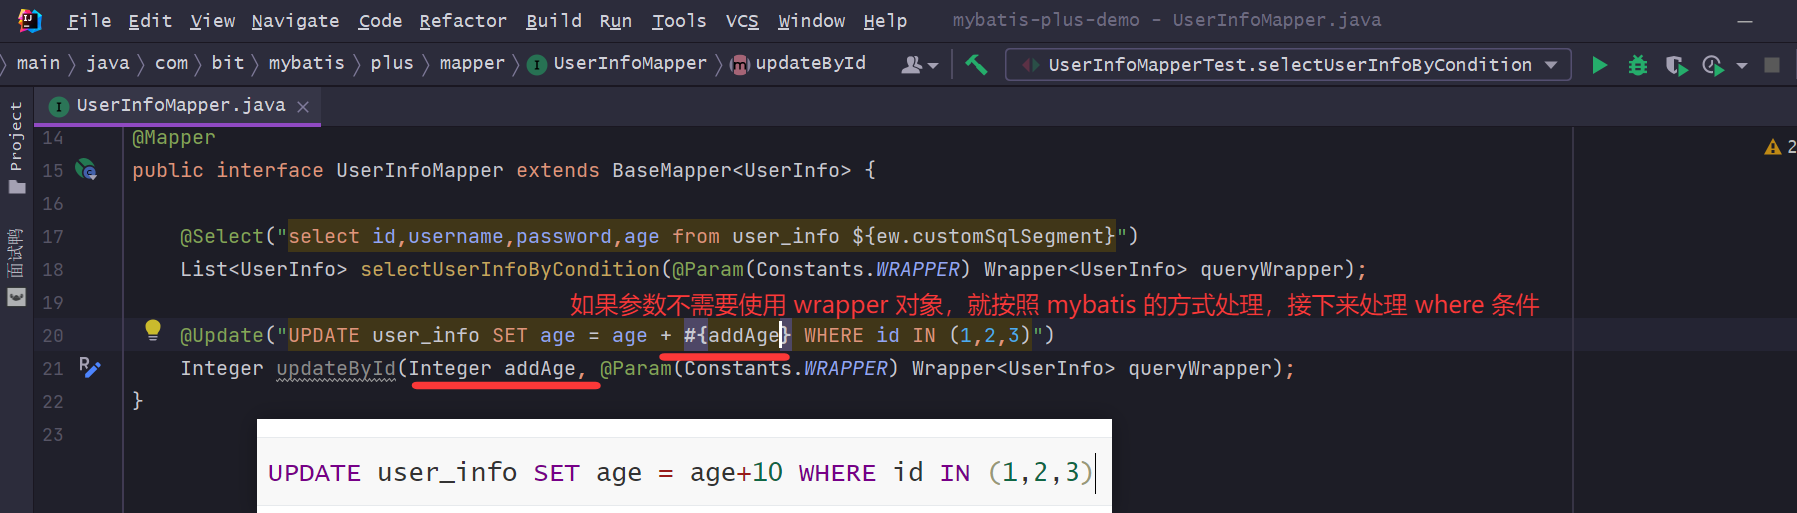This screenshot has width=1797, height=513.
Task: Click the Run green play button
Action: pos(1599,65)
